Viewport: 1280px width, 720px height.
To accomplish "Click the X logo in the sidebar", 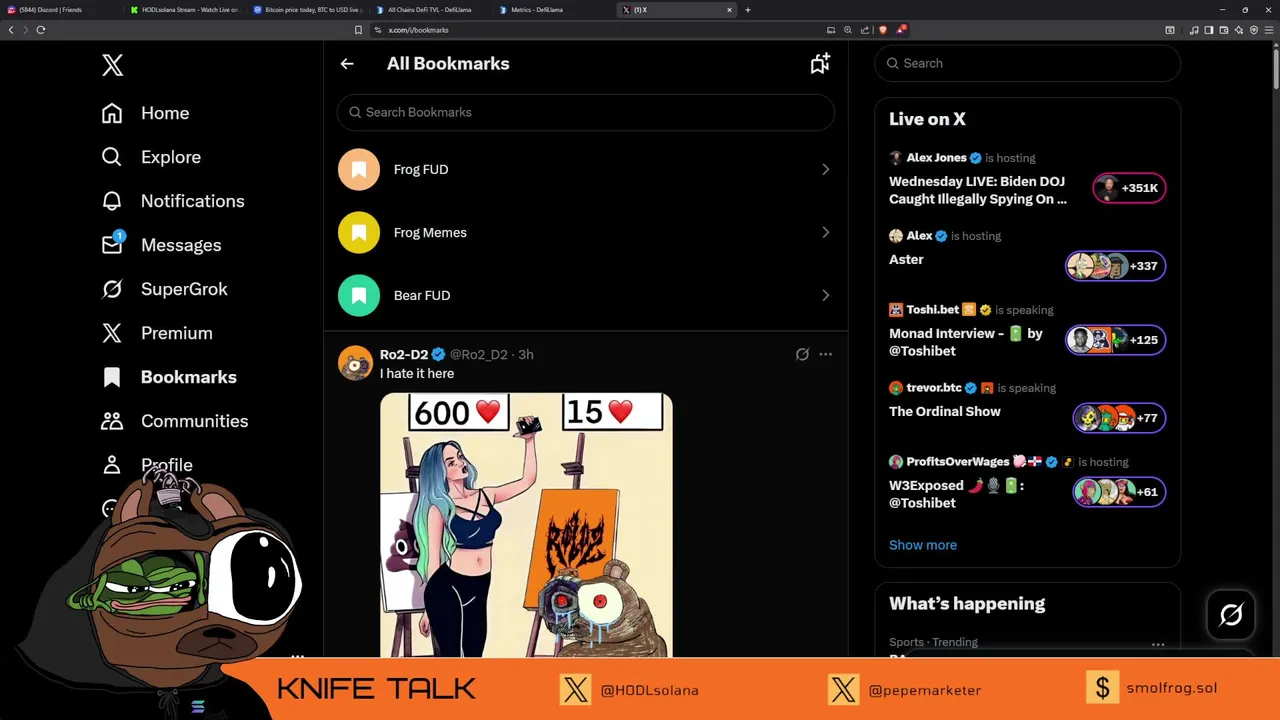I will click(112, 65).
